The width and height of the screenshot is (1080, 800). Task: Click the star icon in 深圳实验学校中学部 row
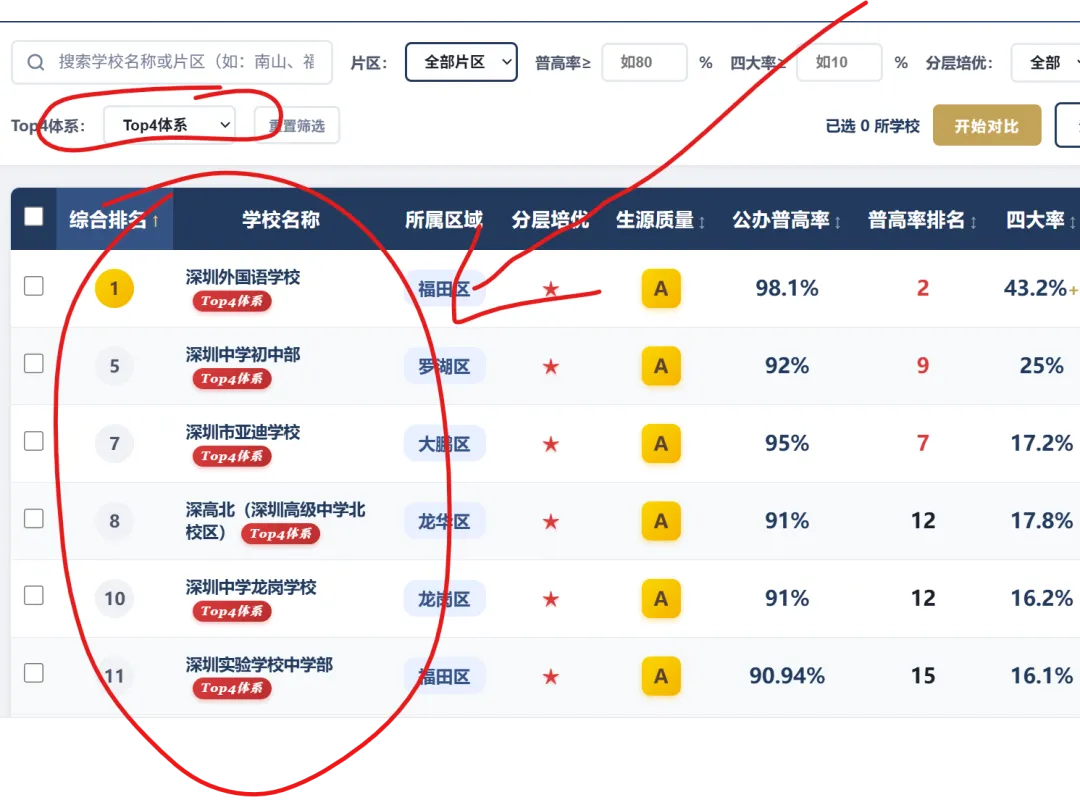[550, 677]
